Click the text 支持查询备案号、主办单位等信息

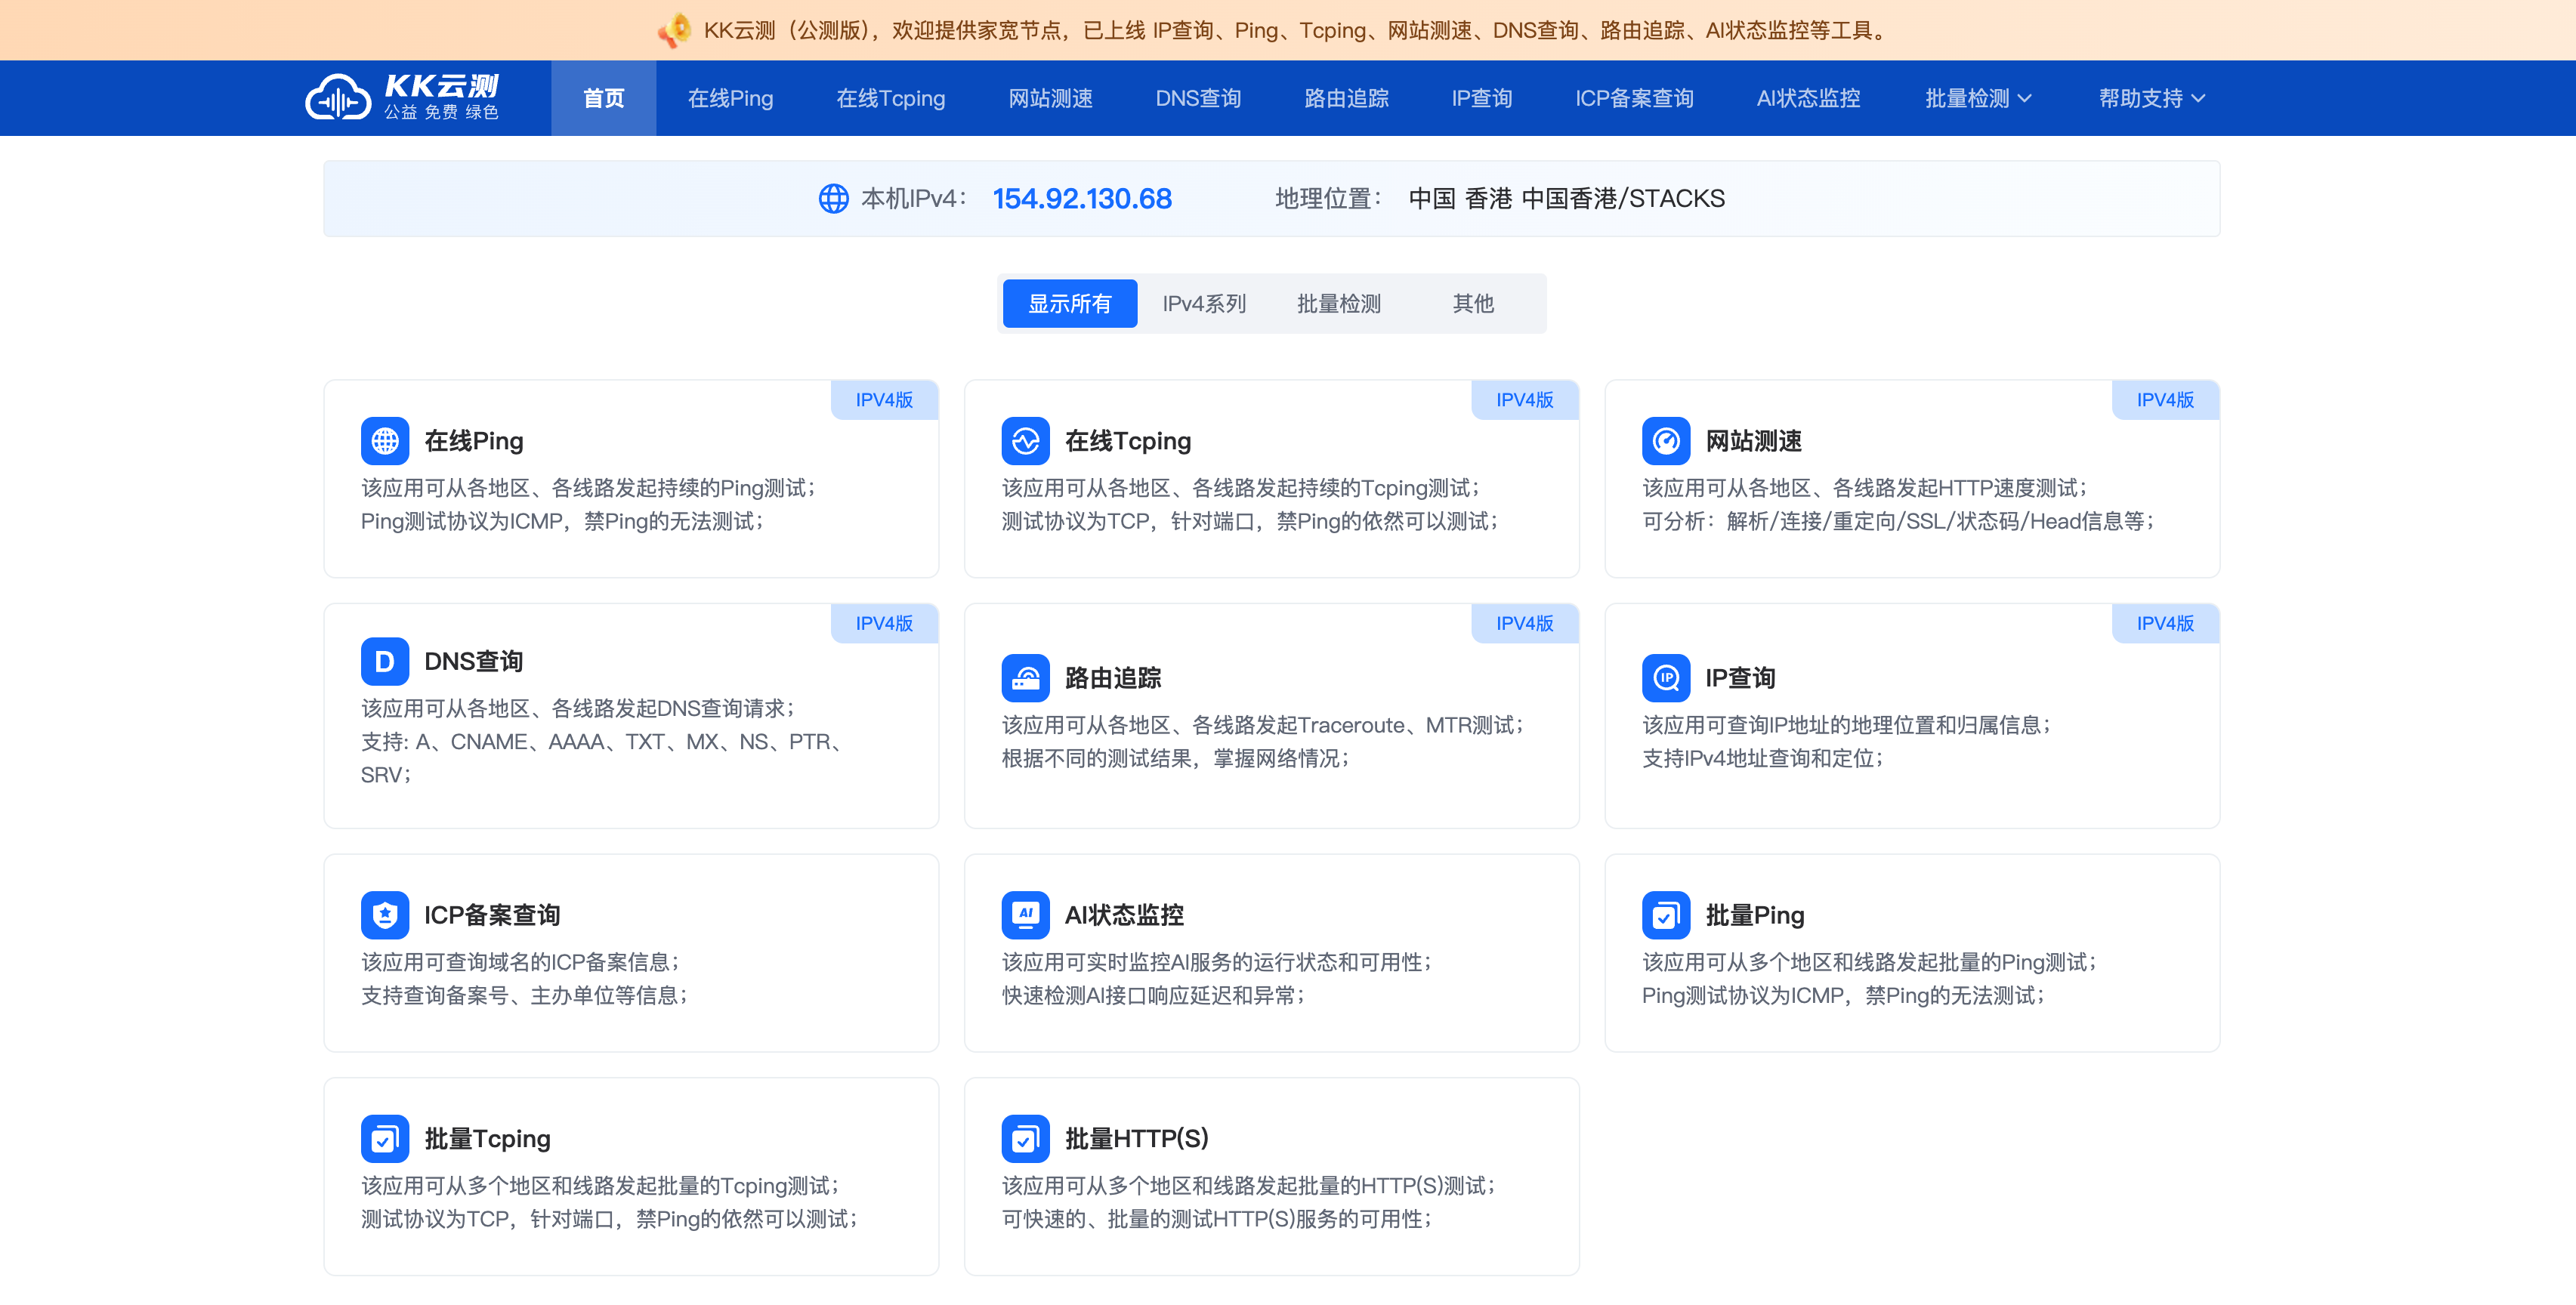click(x=524, y=996)
